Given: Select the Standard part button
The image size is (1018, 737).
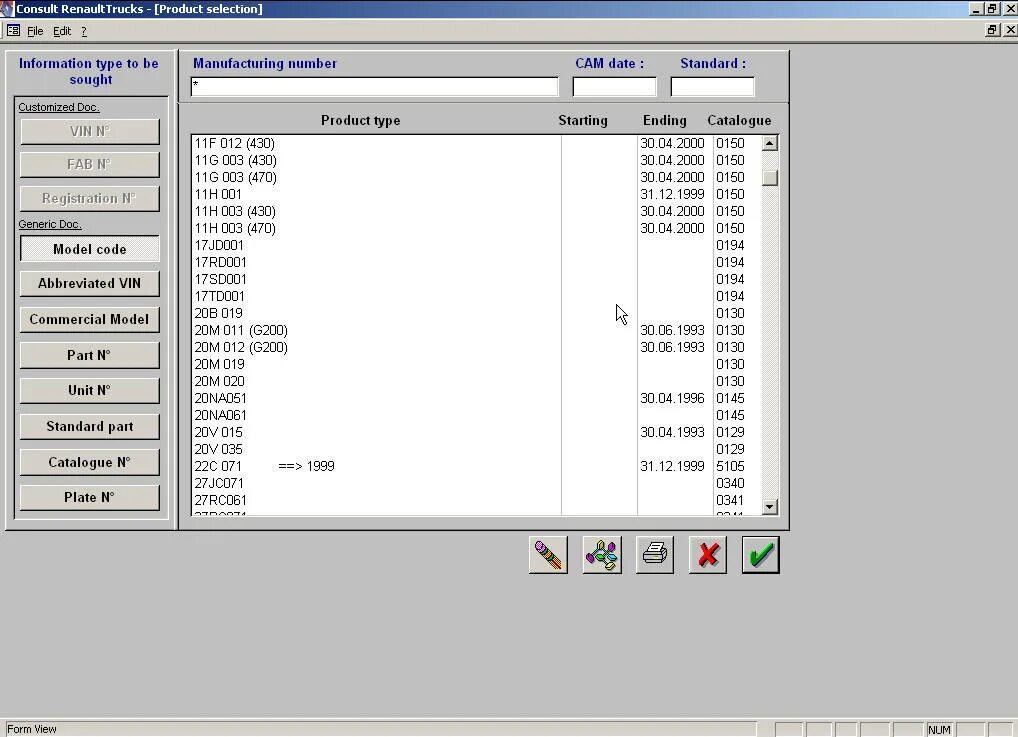Looking at the screenshot, I should pos(90,427).
